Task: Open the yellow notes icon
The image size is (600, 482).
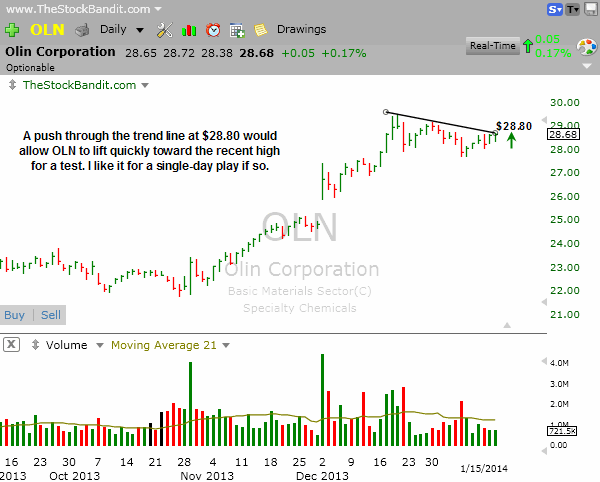Action: pyautogui.click(x=261, y=30)
